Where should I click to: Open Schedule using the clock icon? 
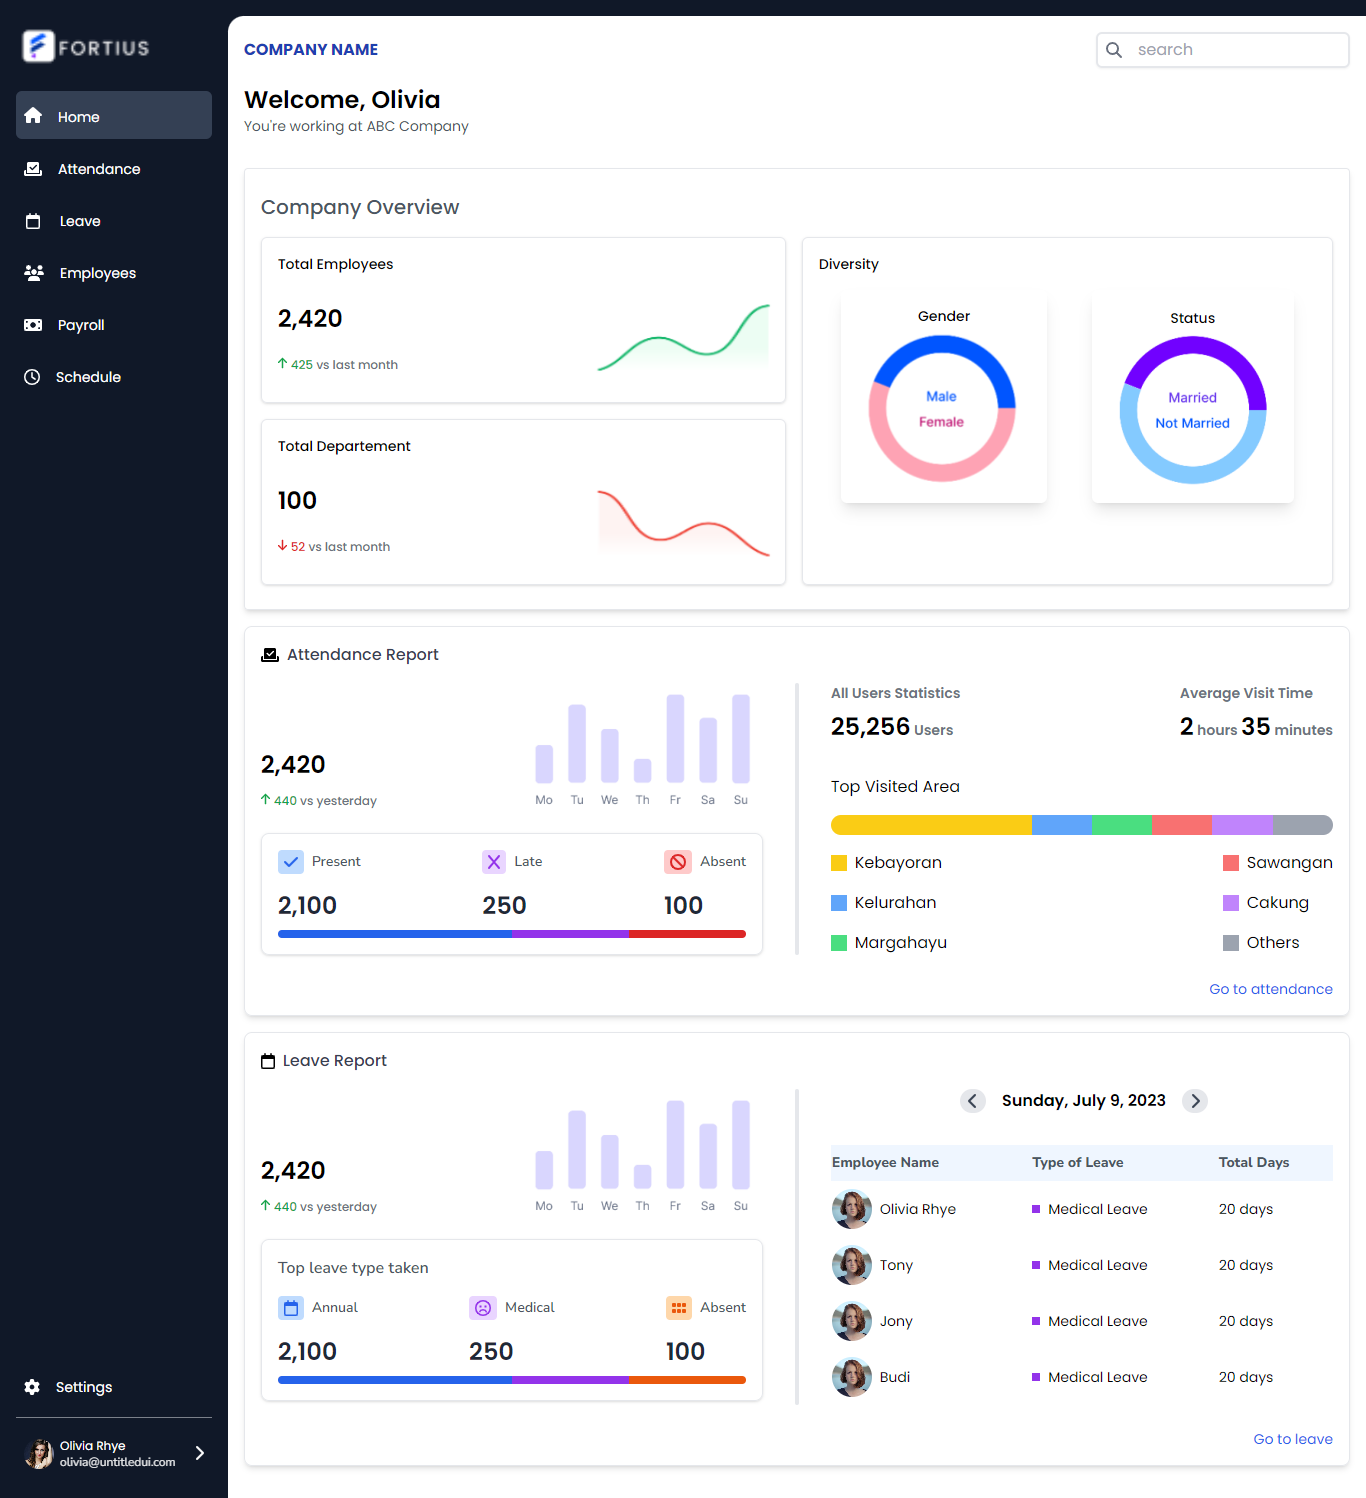(34, 377)
